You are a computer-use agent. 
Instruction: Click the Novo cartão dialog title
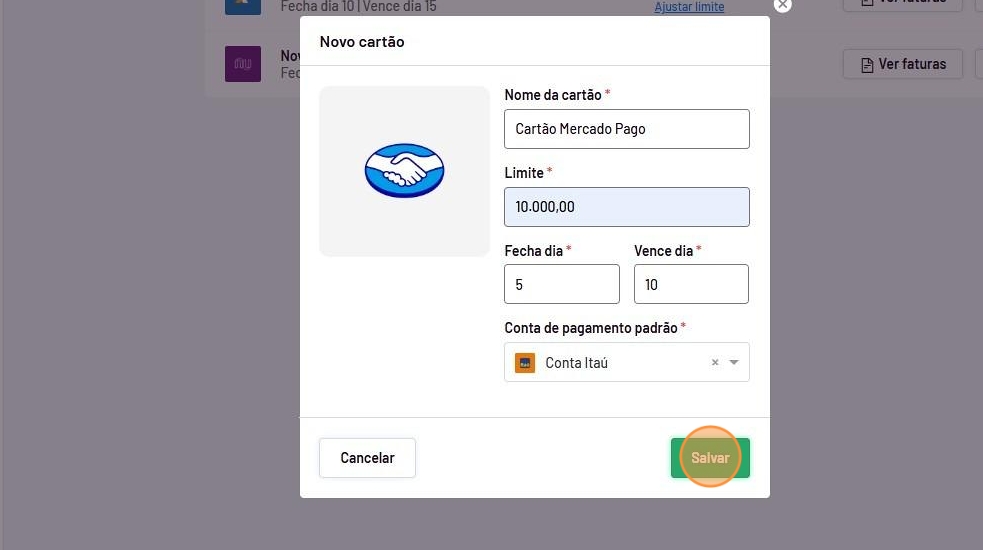click(362, 42)
